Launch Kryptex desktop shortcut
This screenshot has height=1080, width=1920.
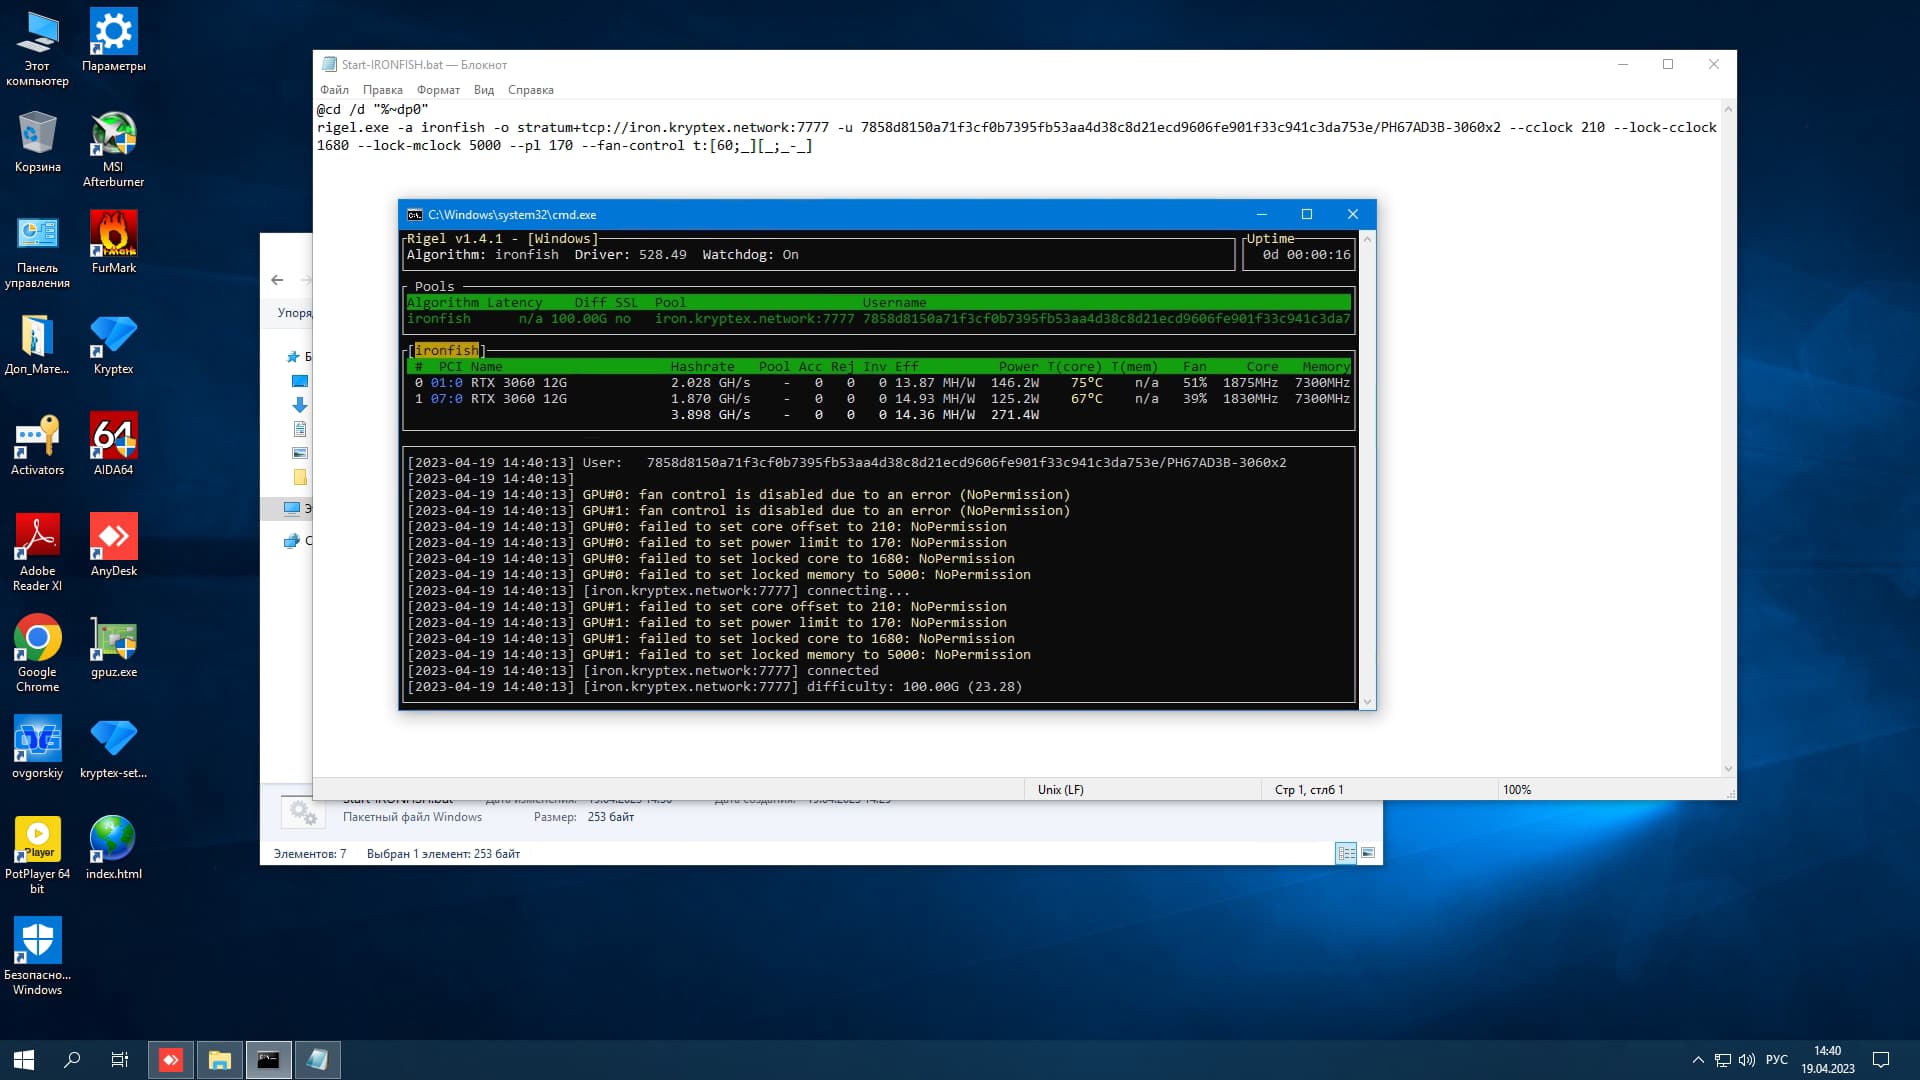click(113, 344)
